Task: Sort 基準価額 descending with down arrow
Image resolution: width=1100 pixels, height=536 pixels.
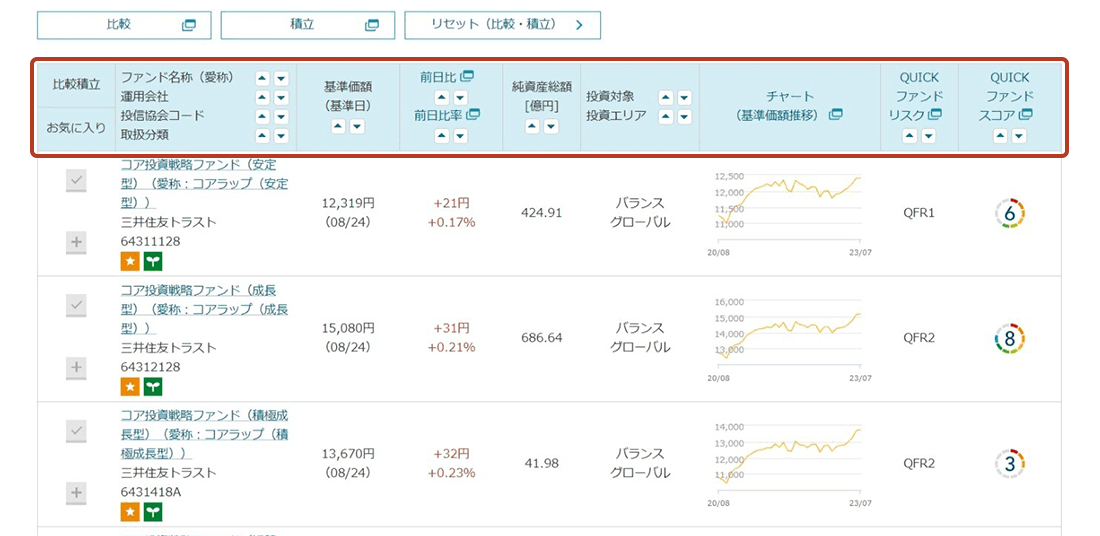Action: [357, 127]
